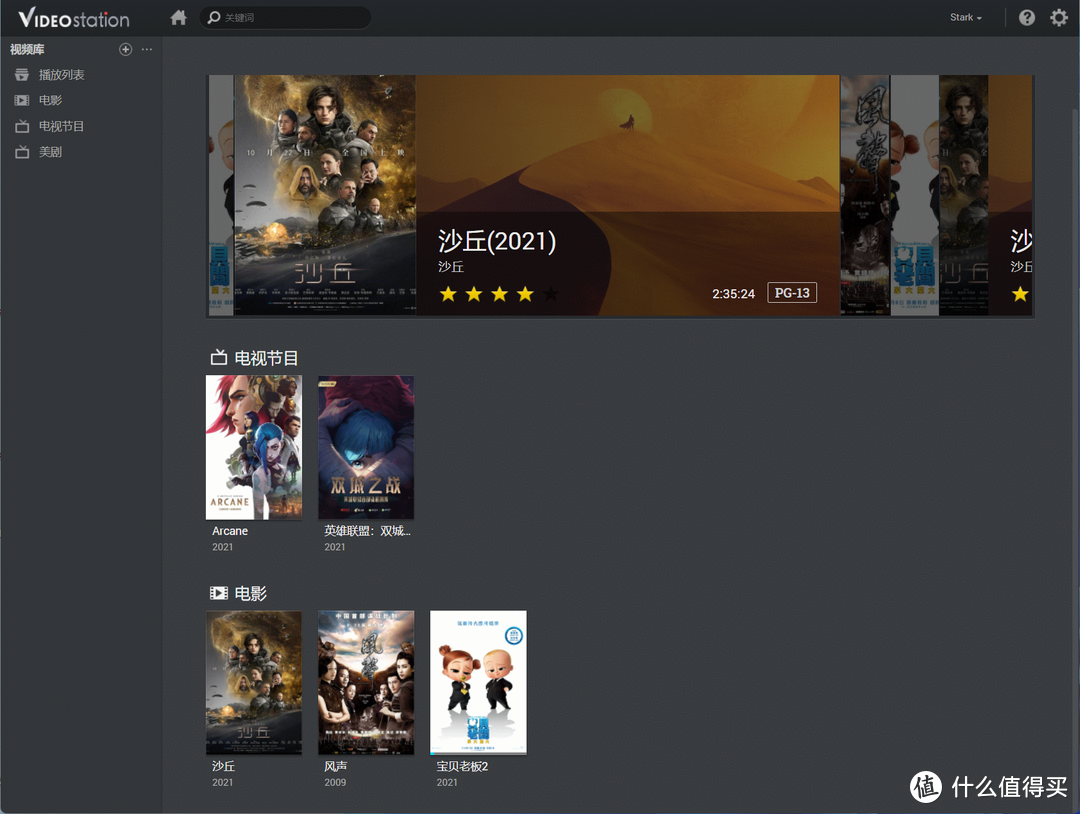Click the search magnifier icon
Screen dimensions: 1080x814
214,17
